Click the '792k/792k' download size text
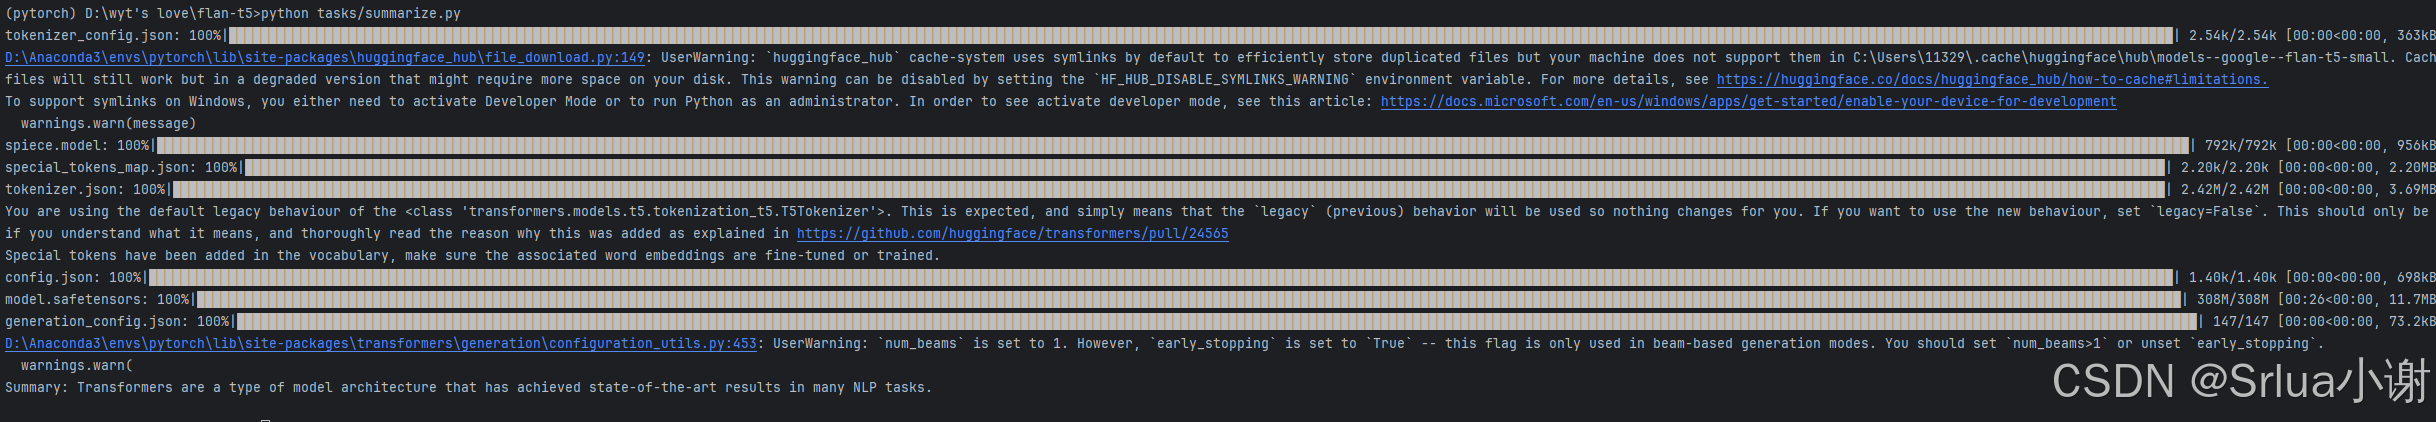 (2240, 146)
